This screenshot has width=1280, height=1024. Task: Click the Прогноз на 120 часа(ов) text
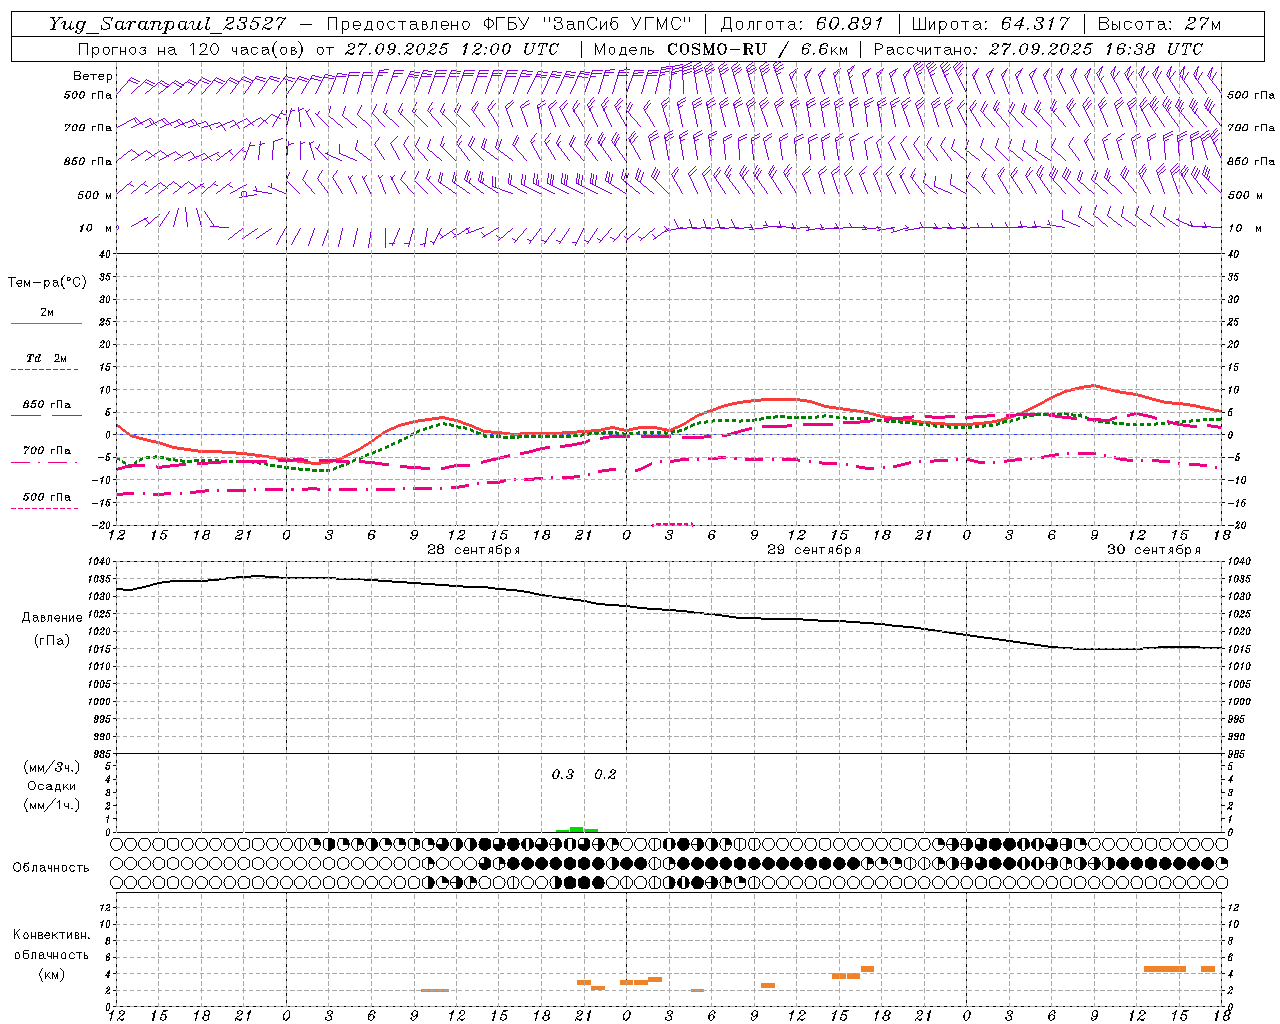pyautogui.click(x=191, y=49)
